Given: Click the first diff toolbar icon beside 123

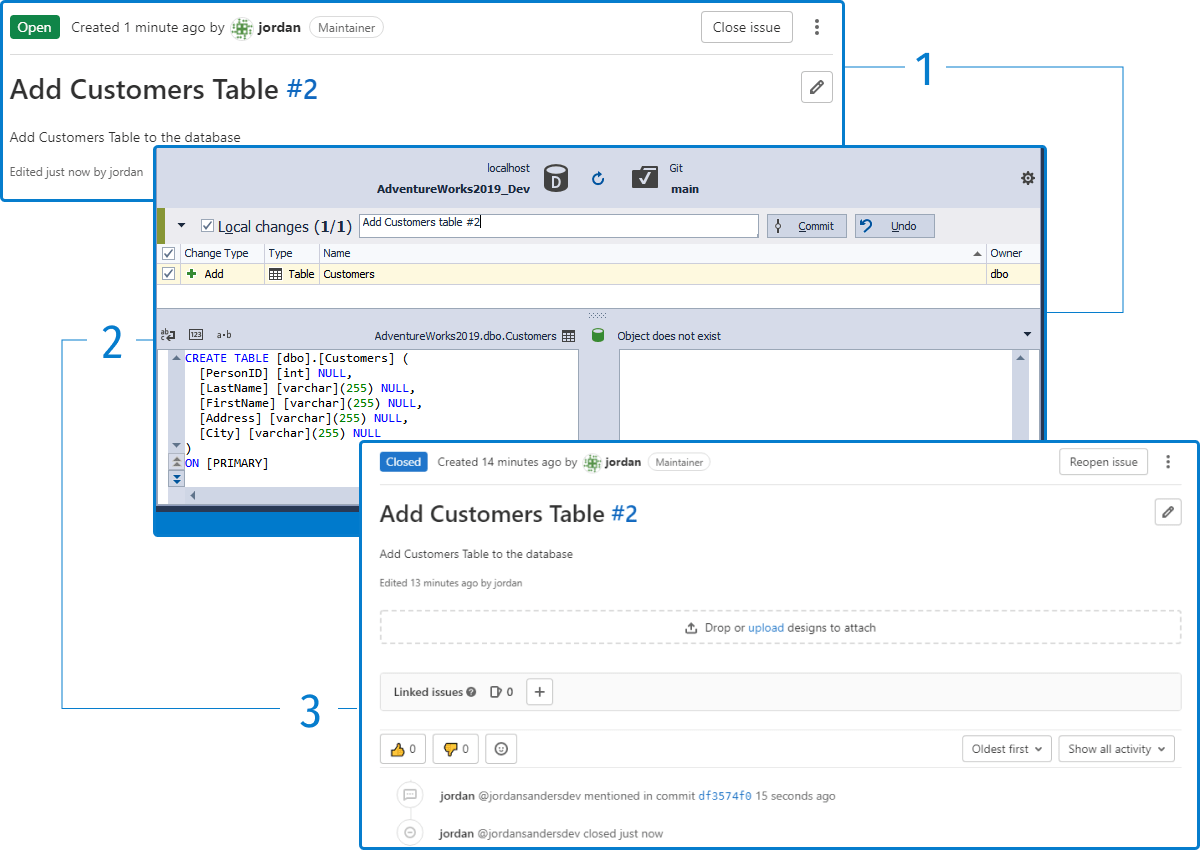Looking at the screenshot, I should tap(168, 335).
